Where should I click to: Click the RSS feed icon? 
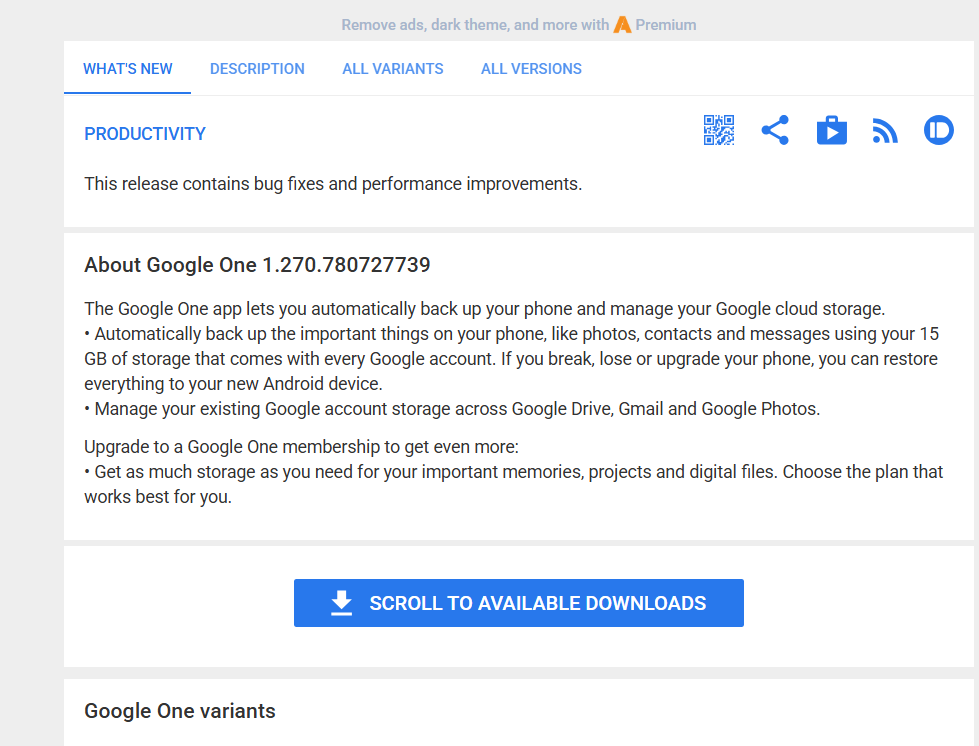pyautogui.click(x=885, y=131)
